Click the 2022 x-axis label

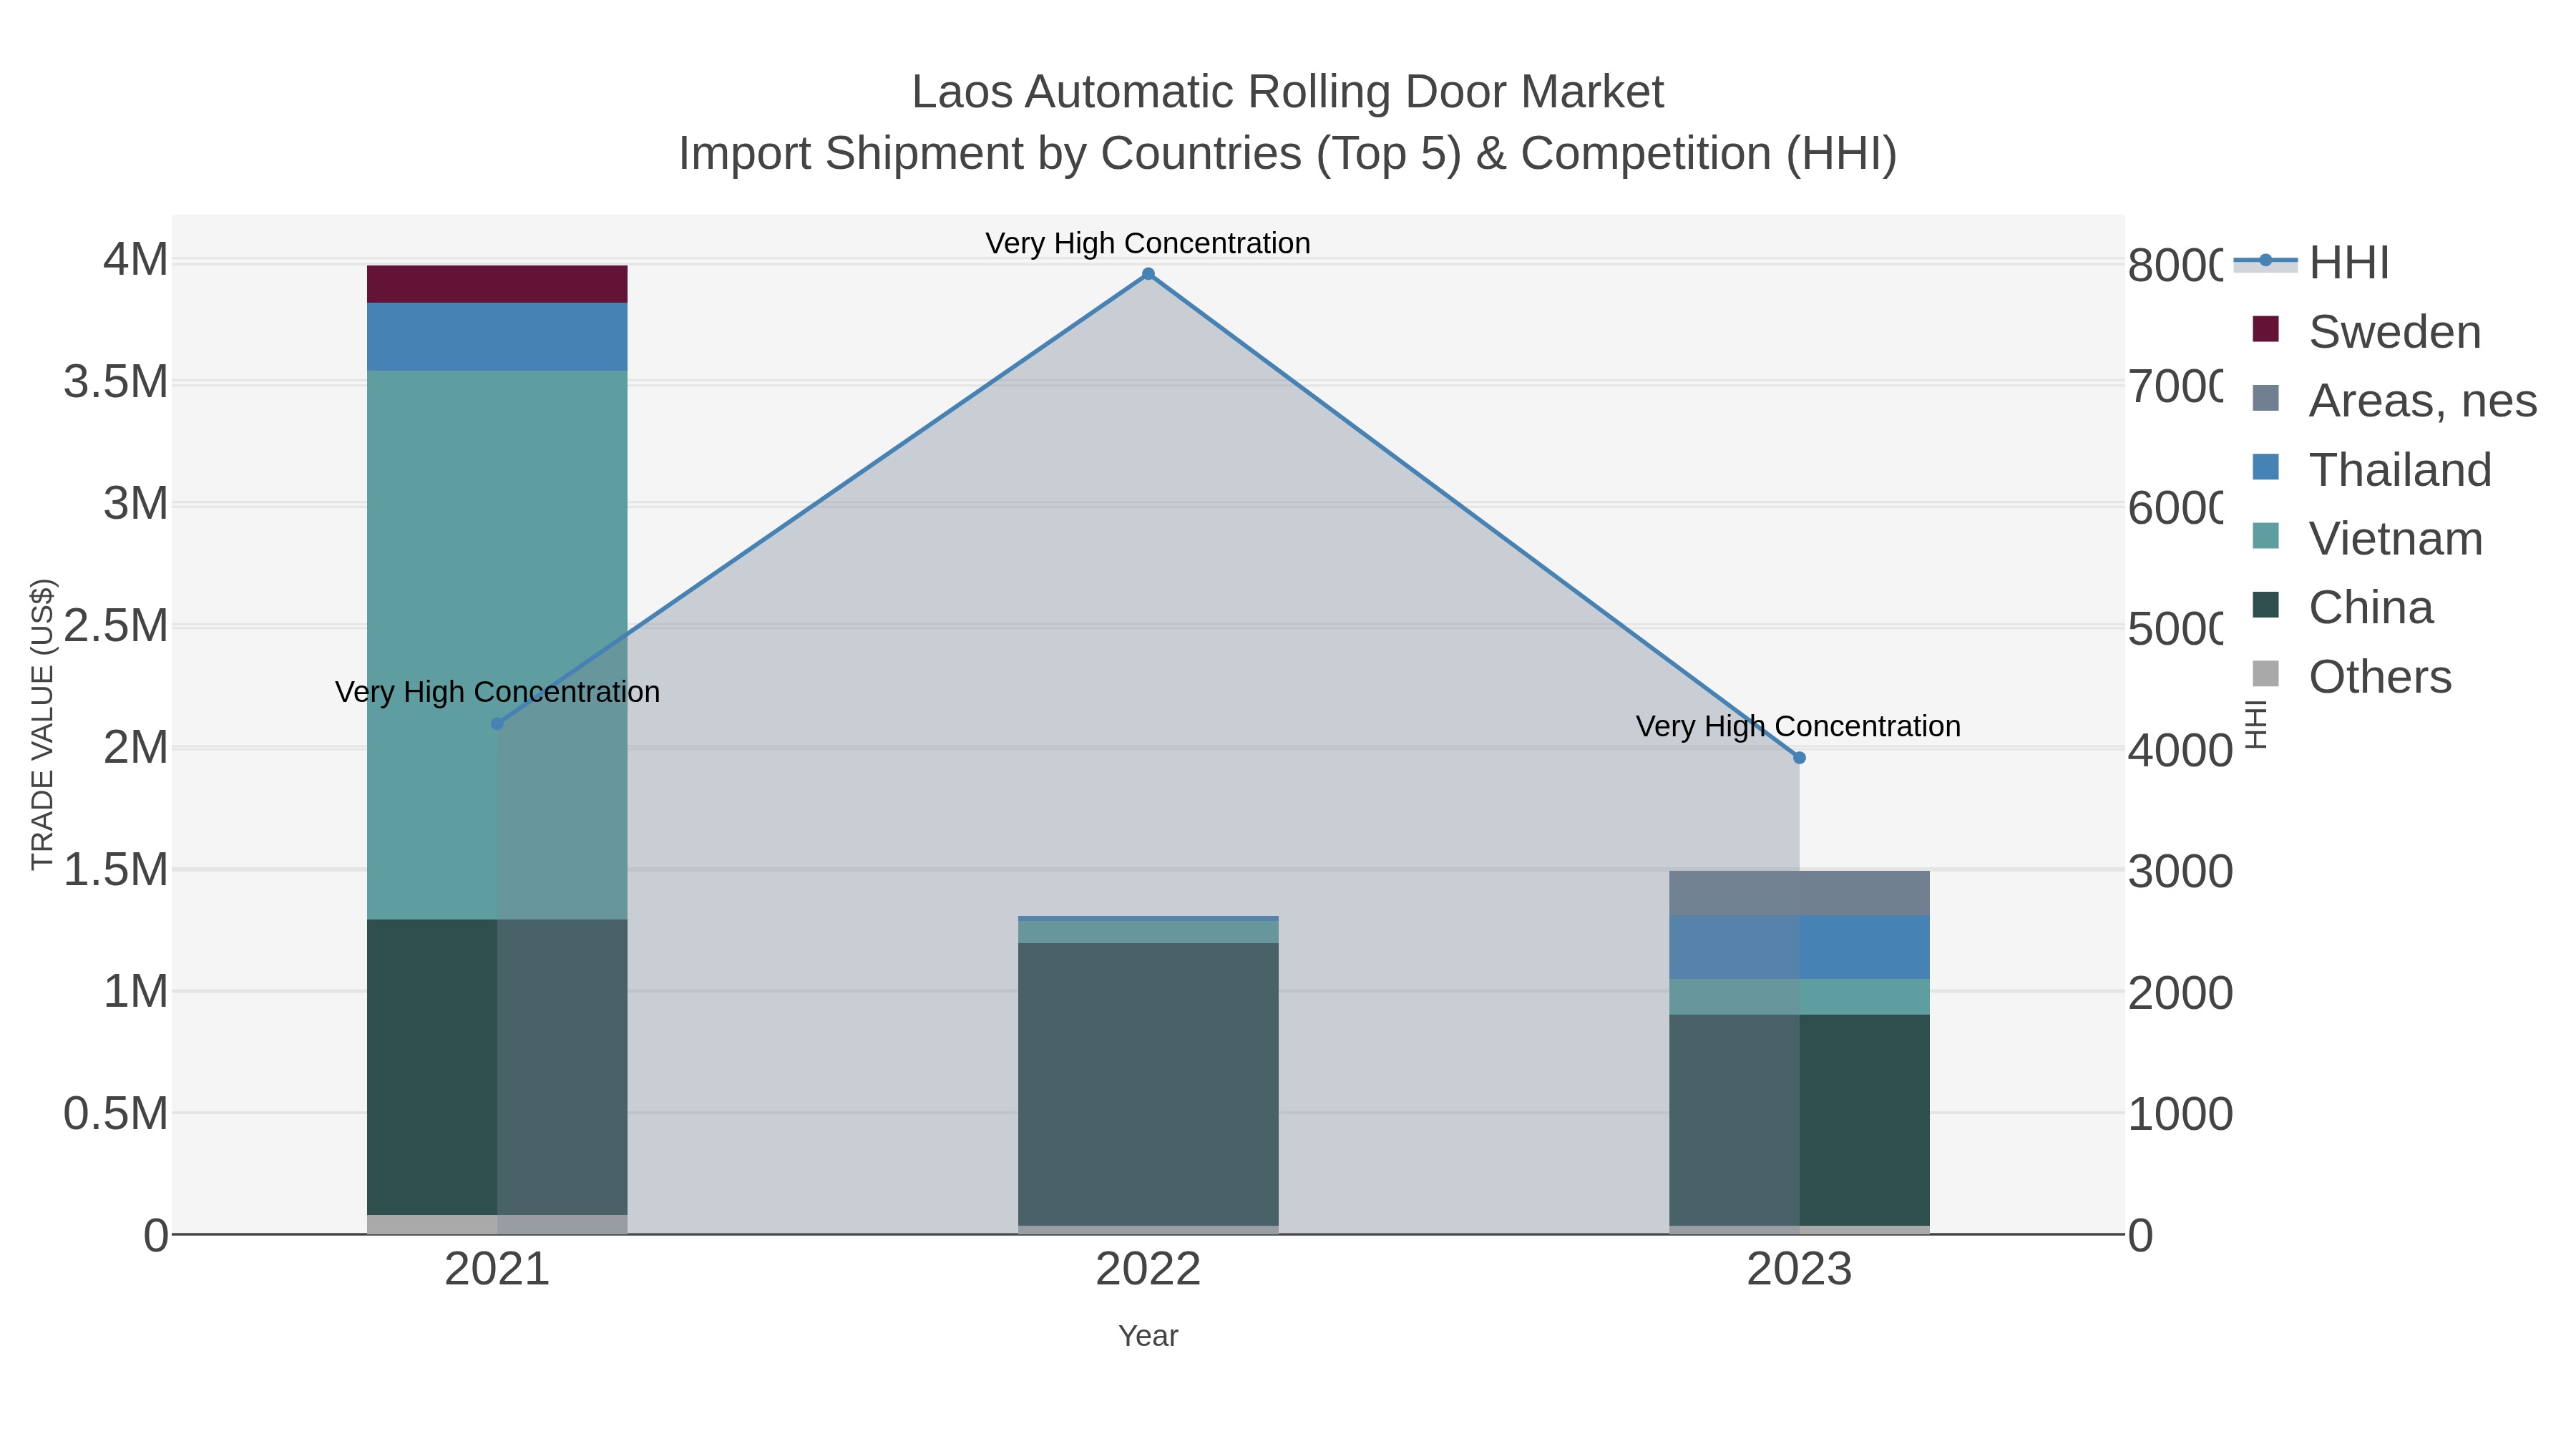pyautogui.click(x=1148, y=1270)
